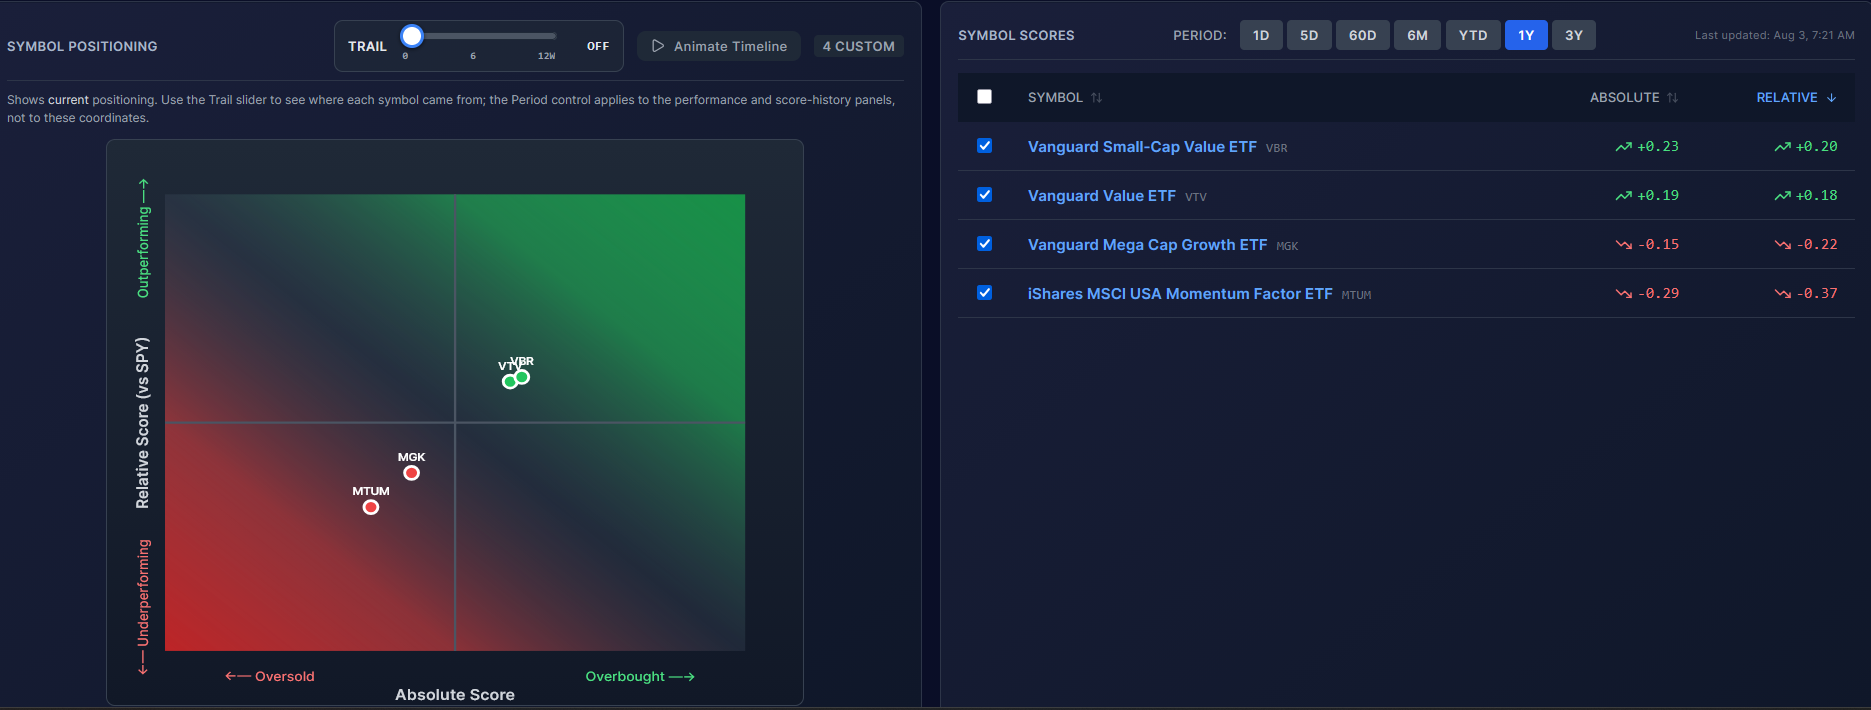Click MGK downtrend icon in Absolute column
Screen dimensions: 1871x710
pyautogui.click(x=1623, y=245)
